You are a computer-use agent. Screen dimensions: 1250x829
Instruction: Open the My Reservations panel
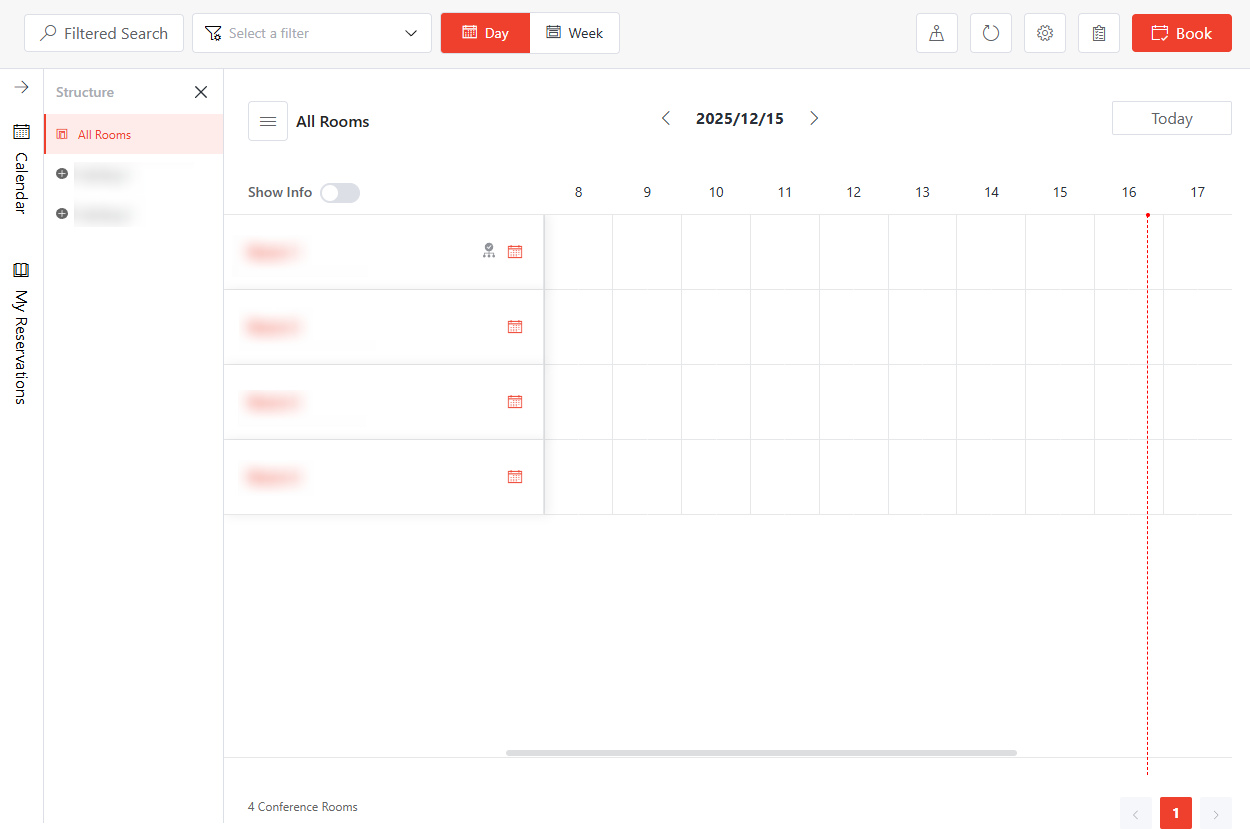tap(22, 330)
